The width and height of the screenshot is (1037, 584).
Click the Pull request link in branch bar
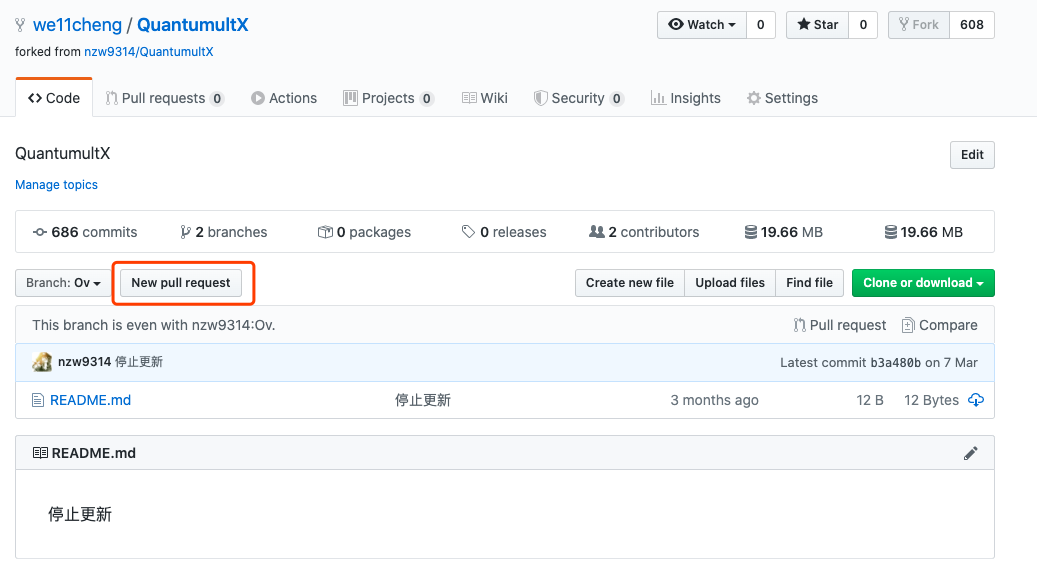point(840,325)
